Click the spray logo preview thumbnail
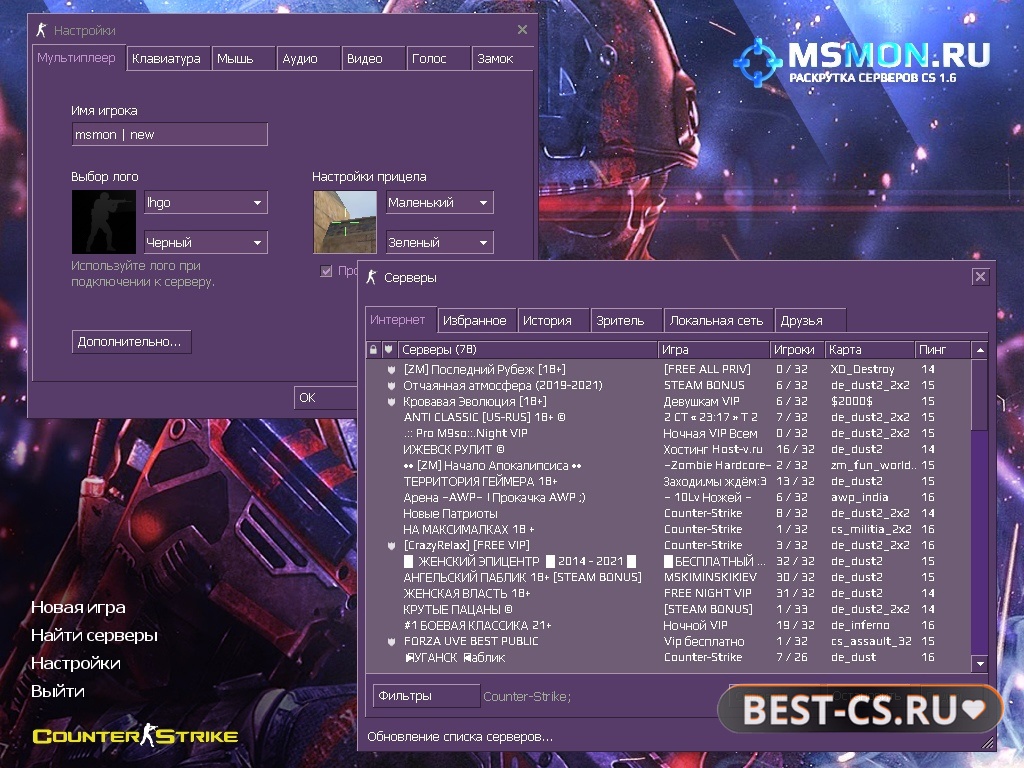The image size is (1024, 768). tap(104, 222)
